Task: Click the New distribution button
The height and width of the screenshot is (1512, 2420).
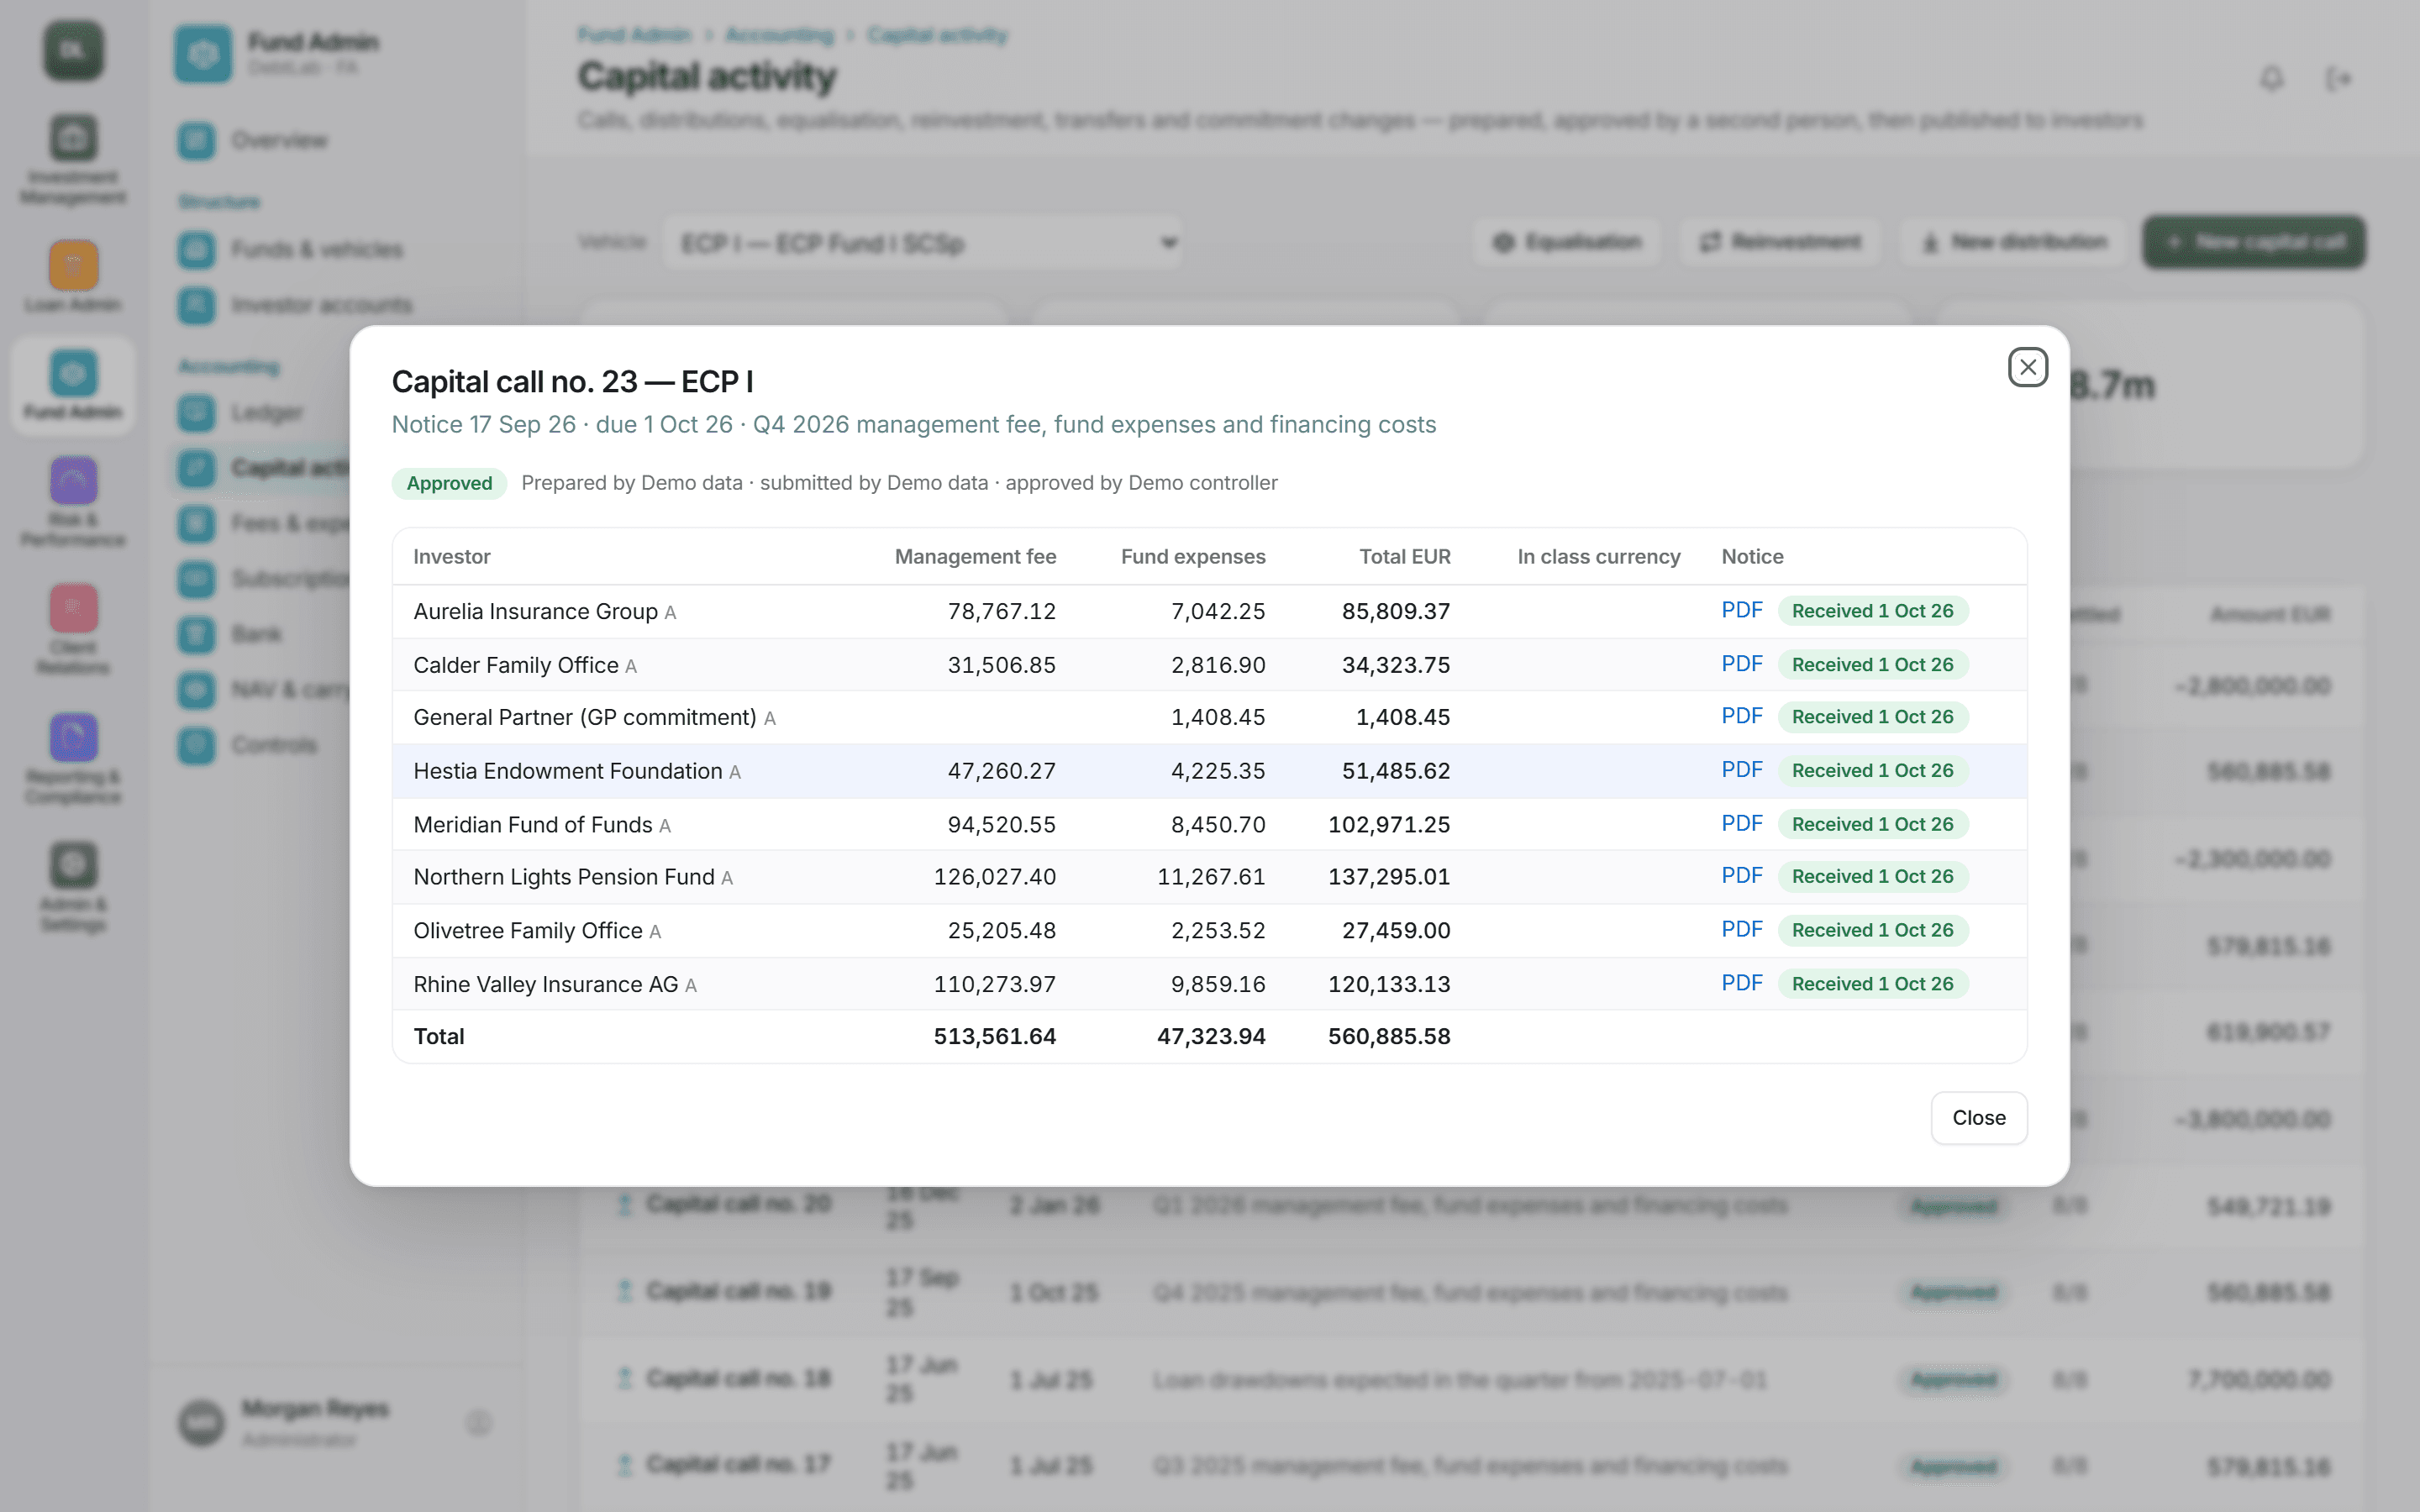Action: [2014, 242]
